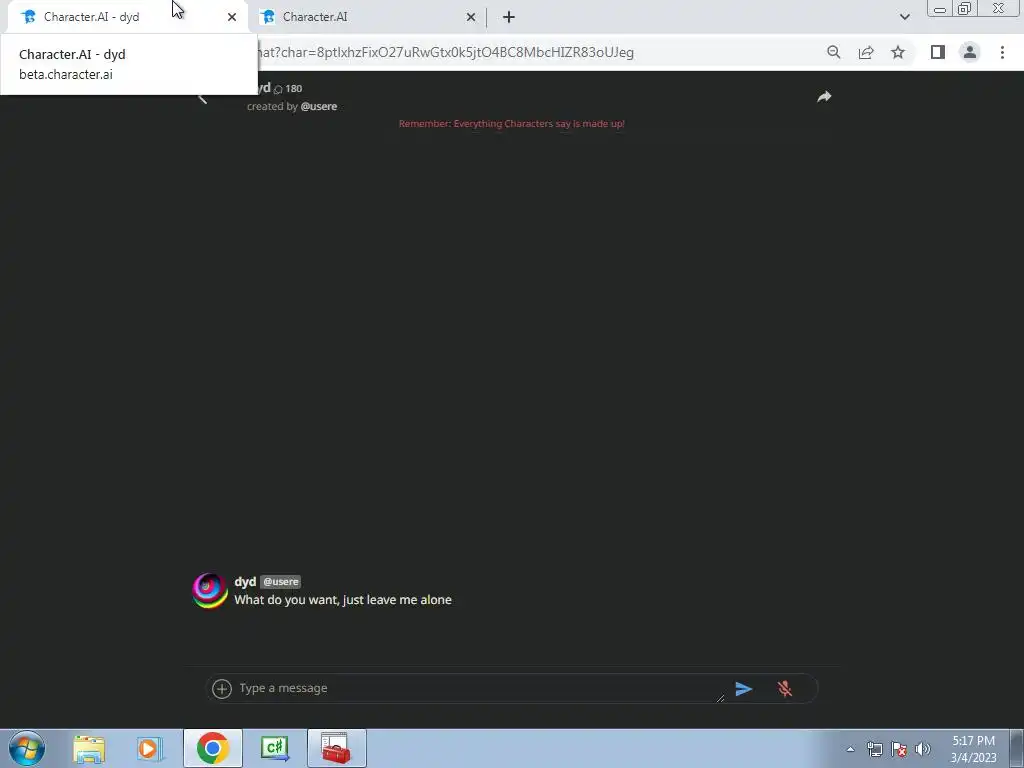This screenshot has width=1024, height=768.
Task: Go back using the left chevron
Action: (202, 99)
